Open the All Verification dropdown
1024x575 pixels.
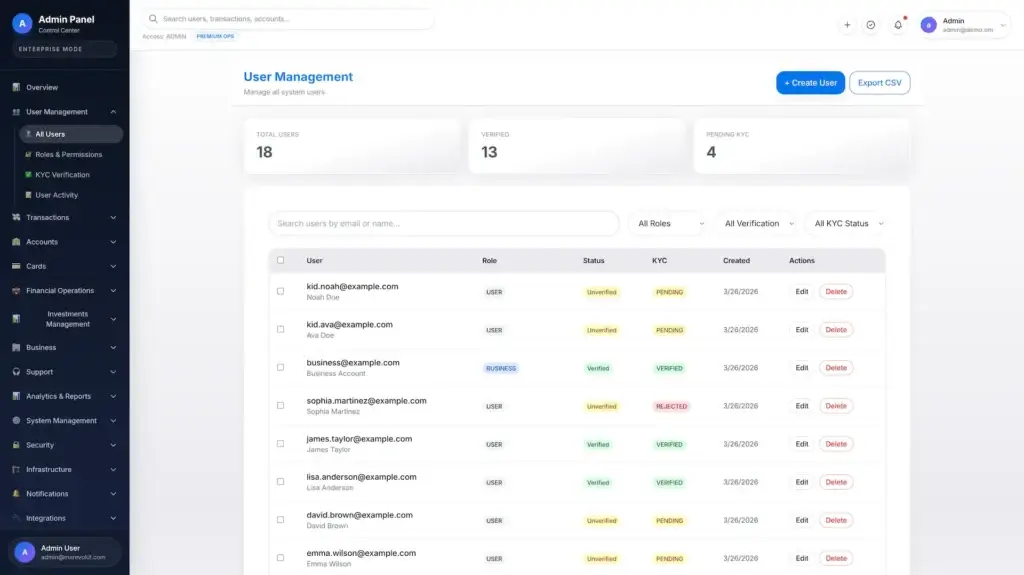coord(758,223)
